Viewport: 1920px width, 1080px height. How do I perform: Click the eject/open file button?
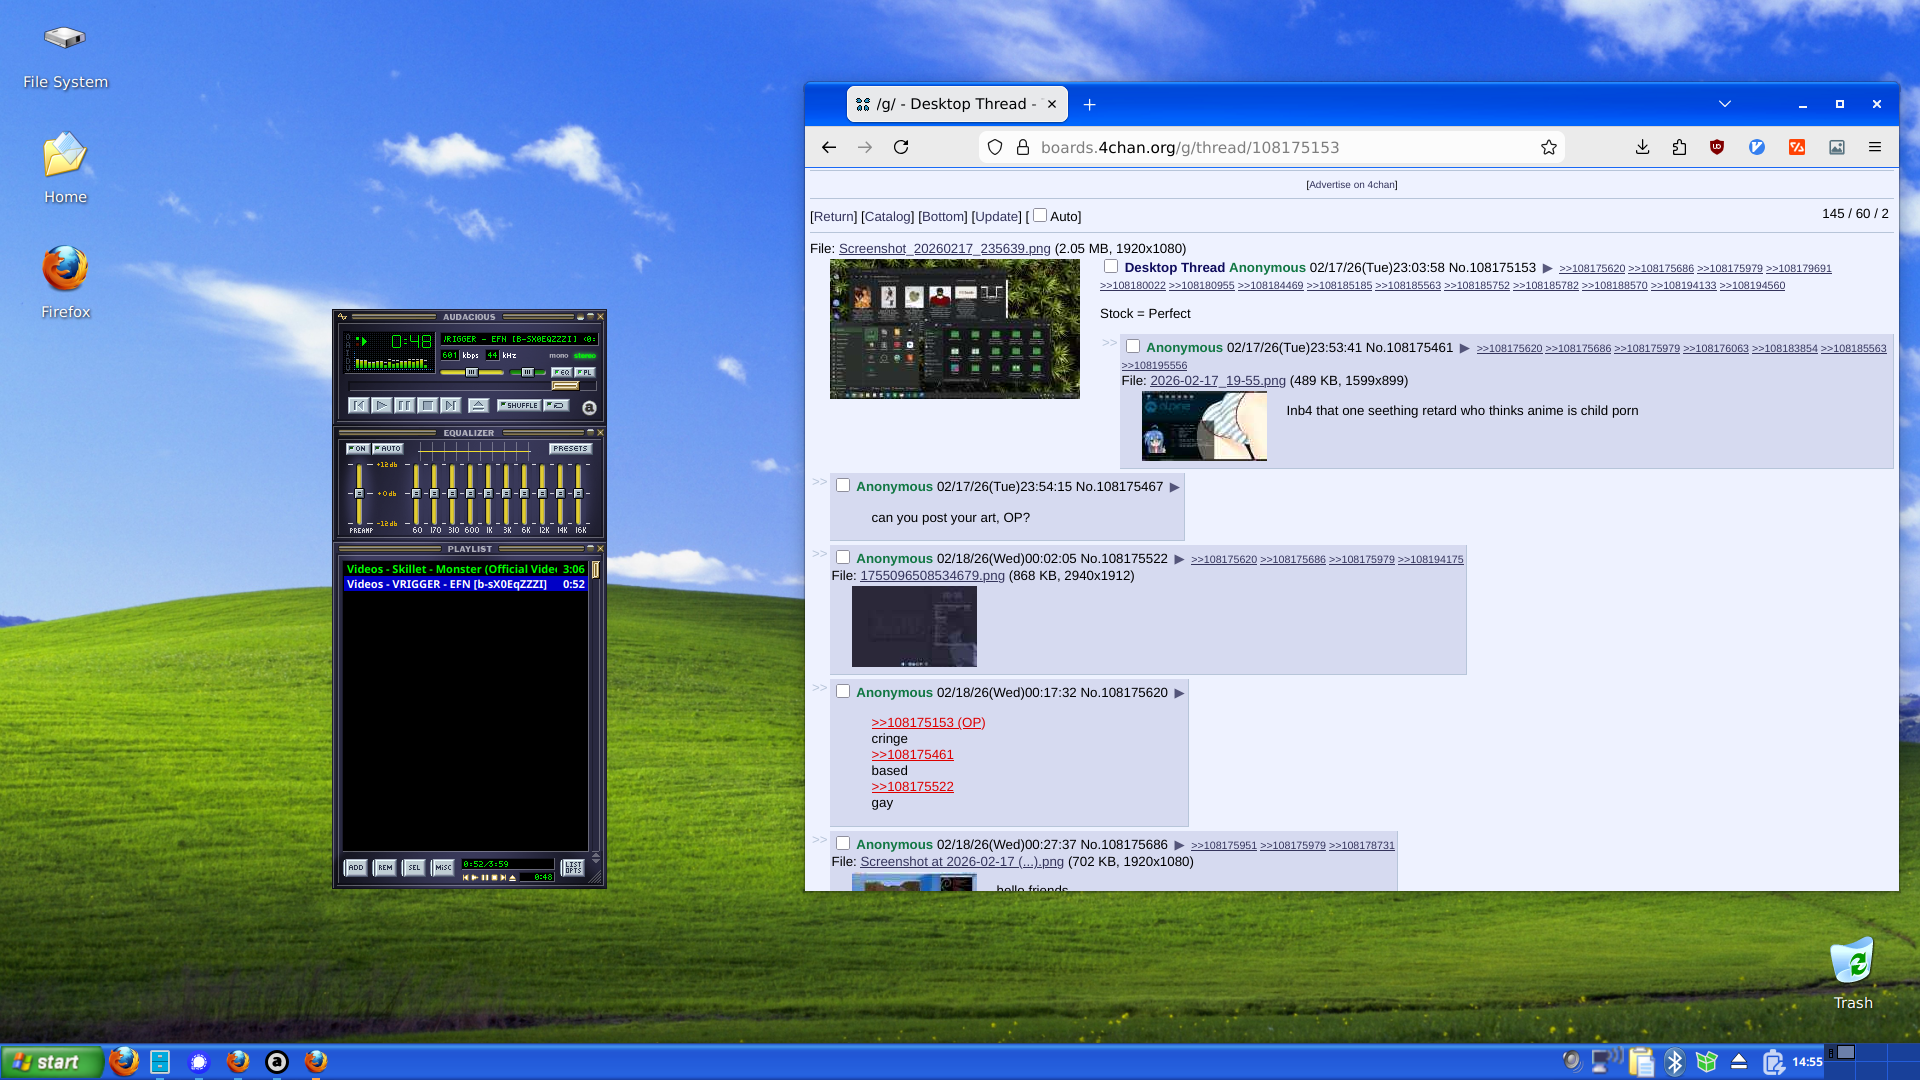pyautogui.click(x=478, y=405)
